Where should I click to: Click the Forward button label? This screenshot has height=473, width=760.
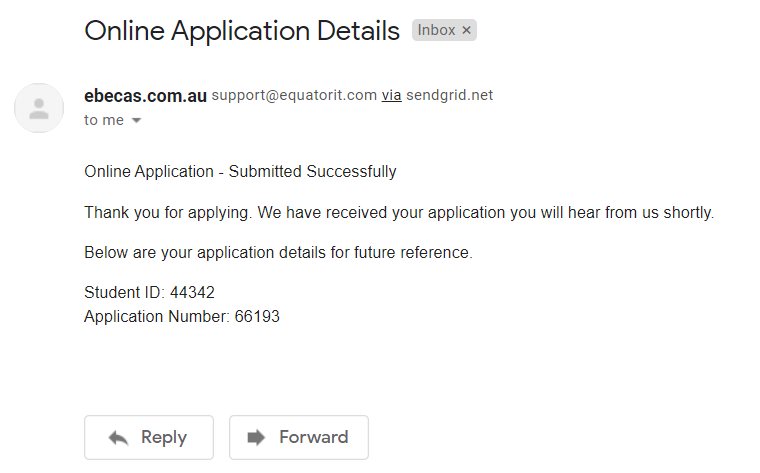(314, 437)
